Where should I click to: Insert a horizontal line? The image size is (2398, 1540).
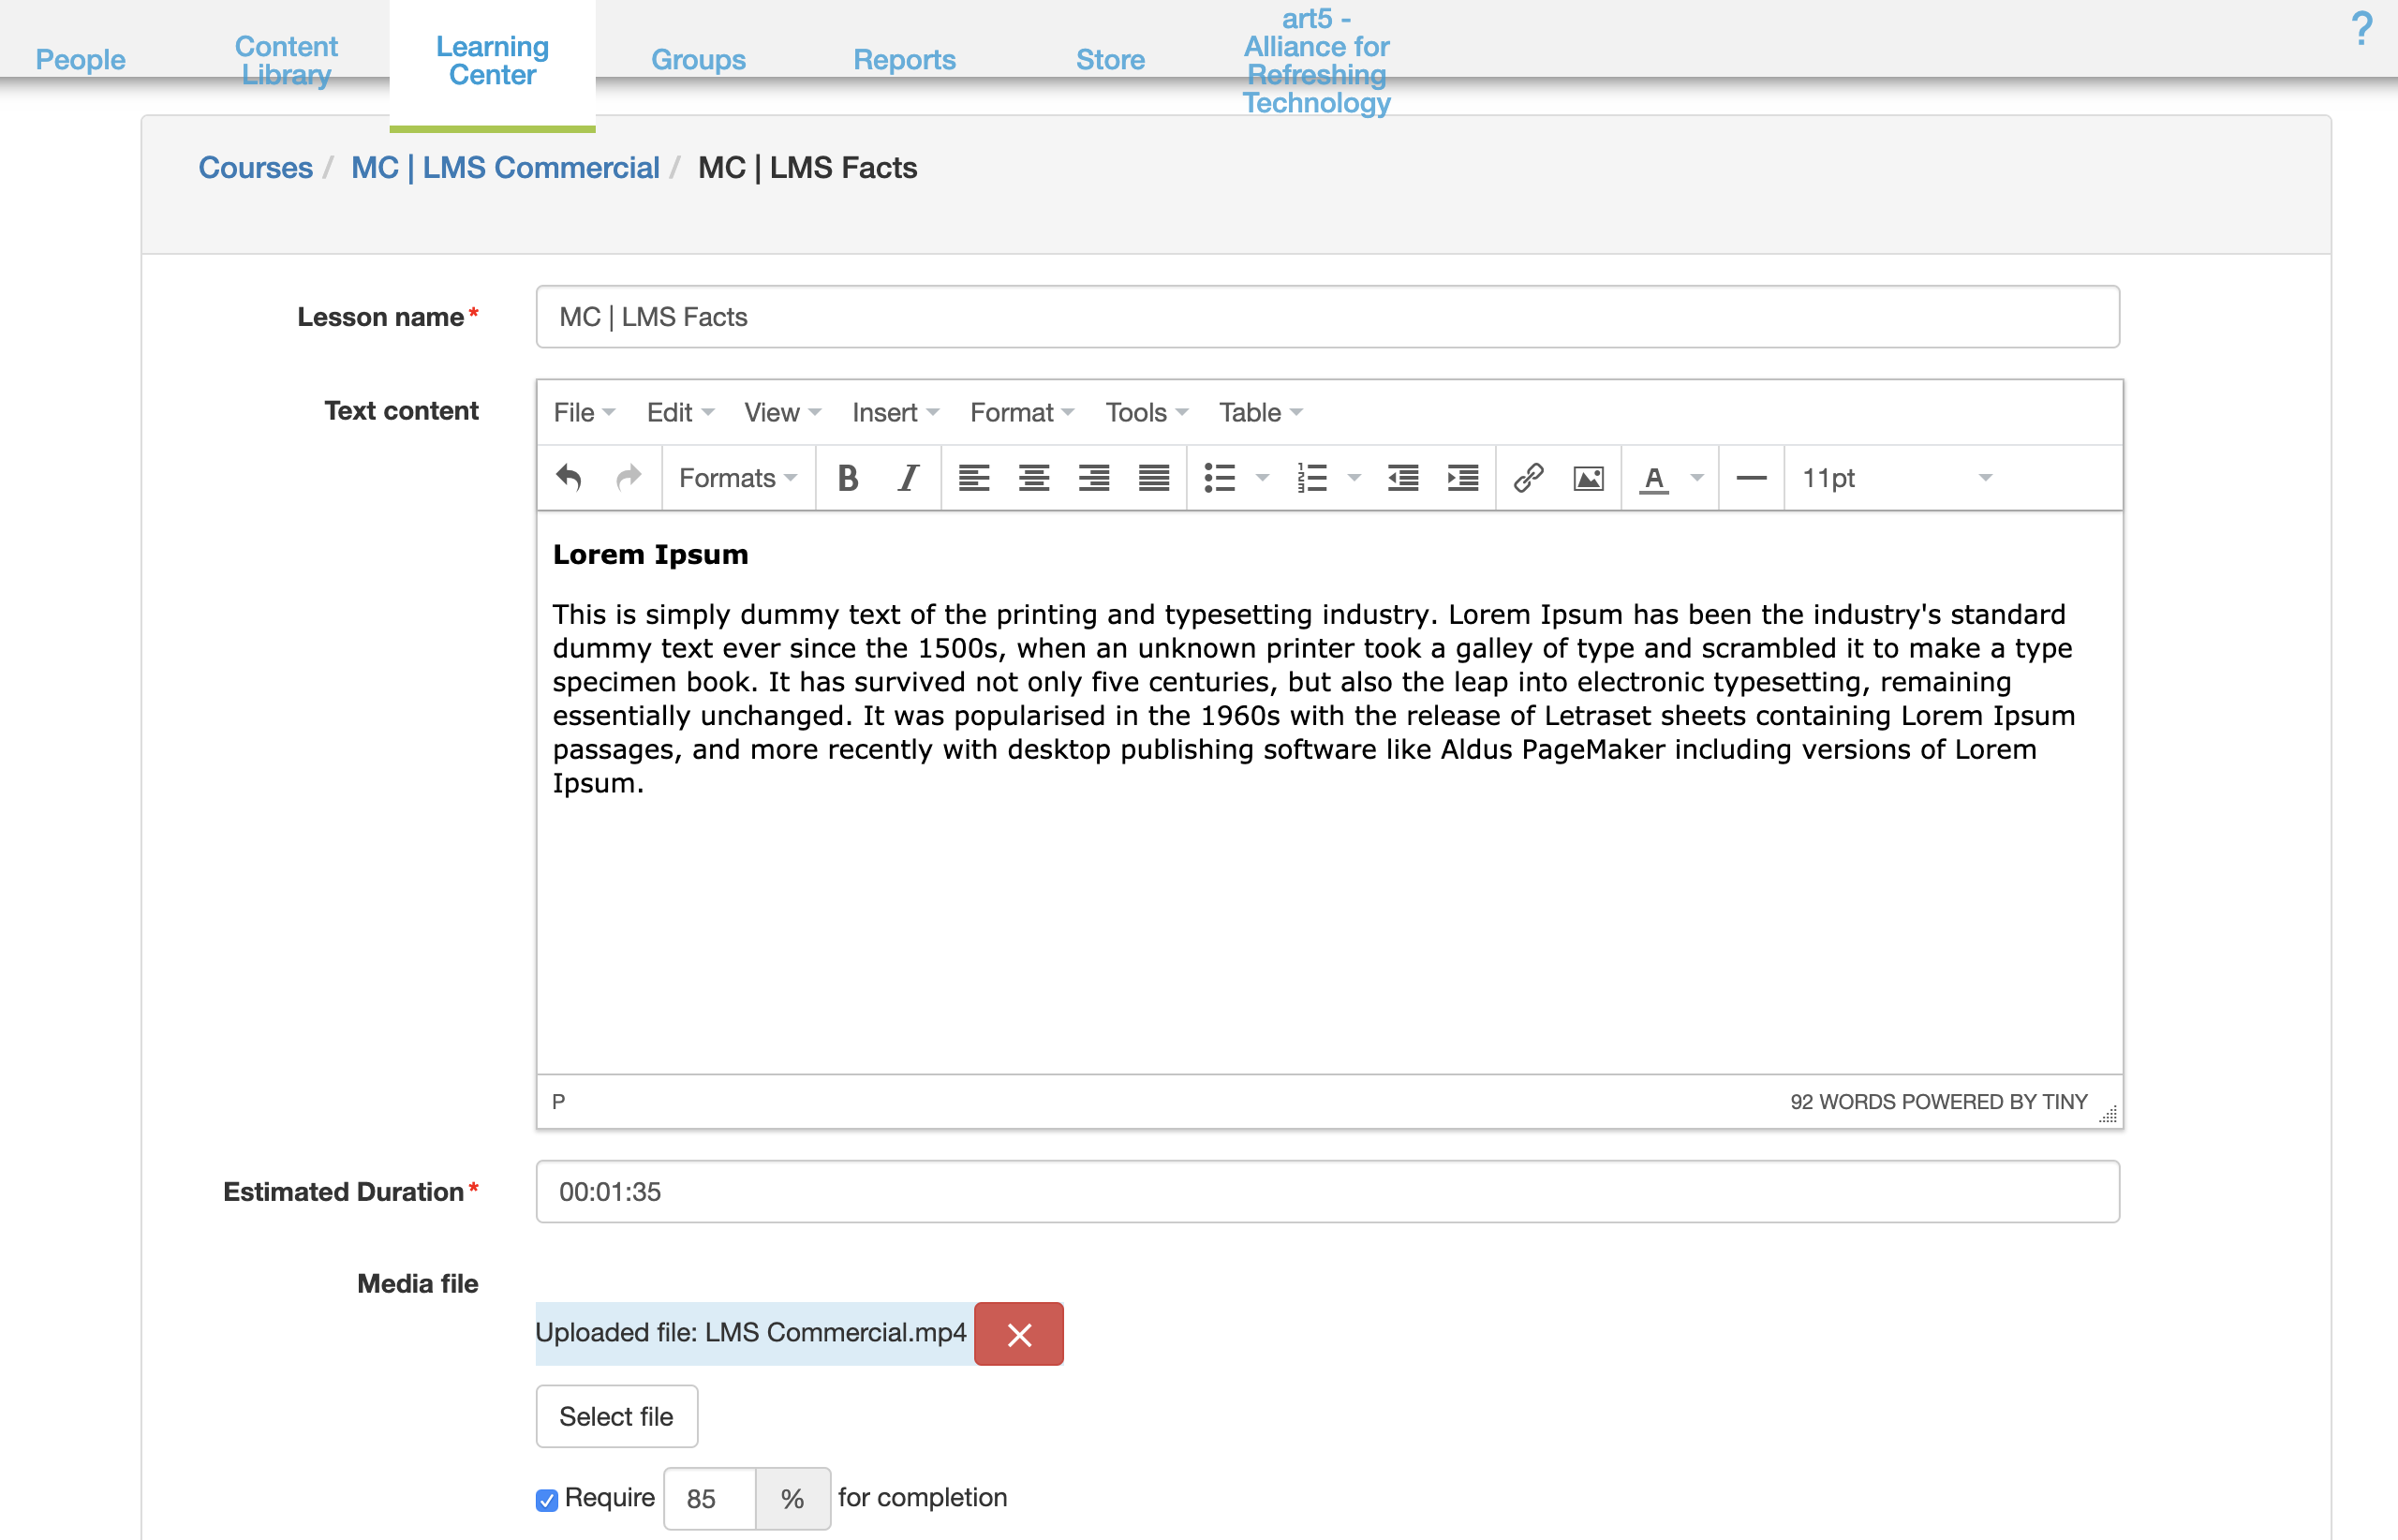(1751, 478)
